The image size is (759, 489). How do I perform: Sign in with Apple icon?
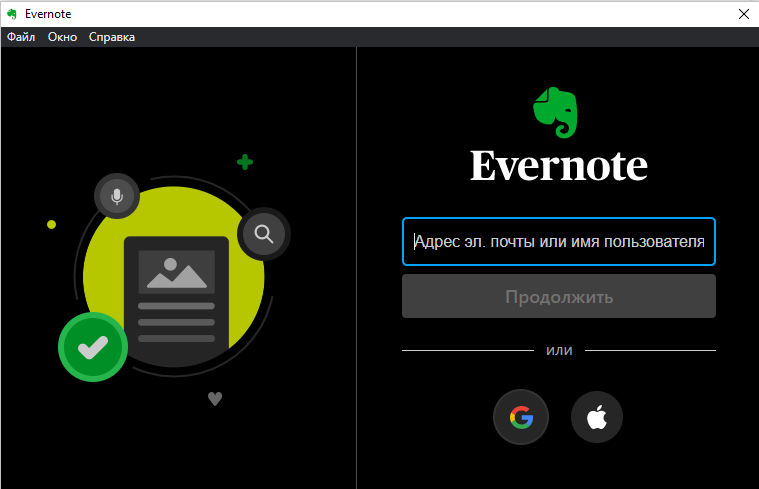tap(597, 417)
